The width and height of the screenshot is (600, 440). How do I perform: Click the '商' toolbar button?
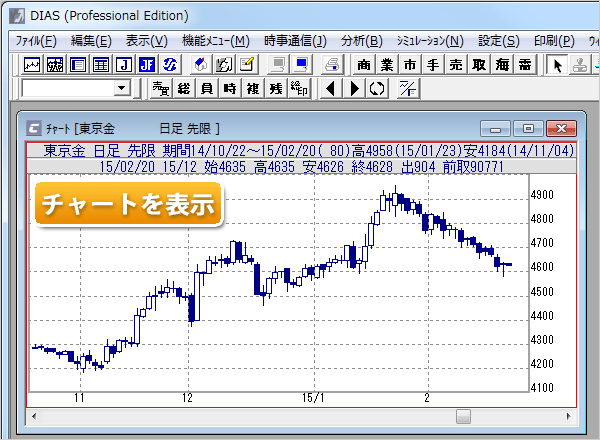click(364, 65)
